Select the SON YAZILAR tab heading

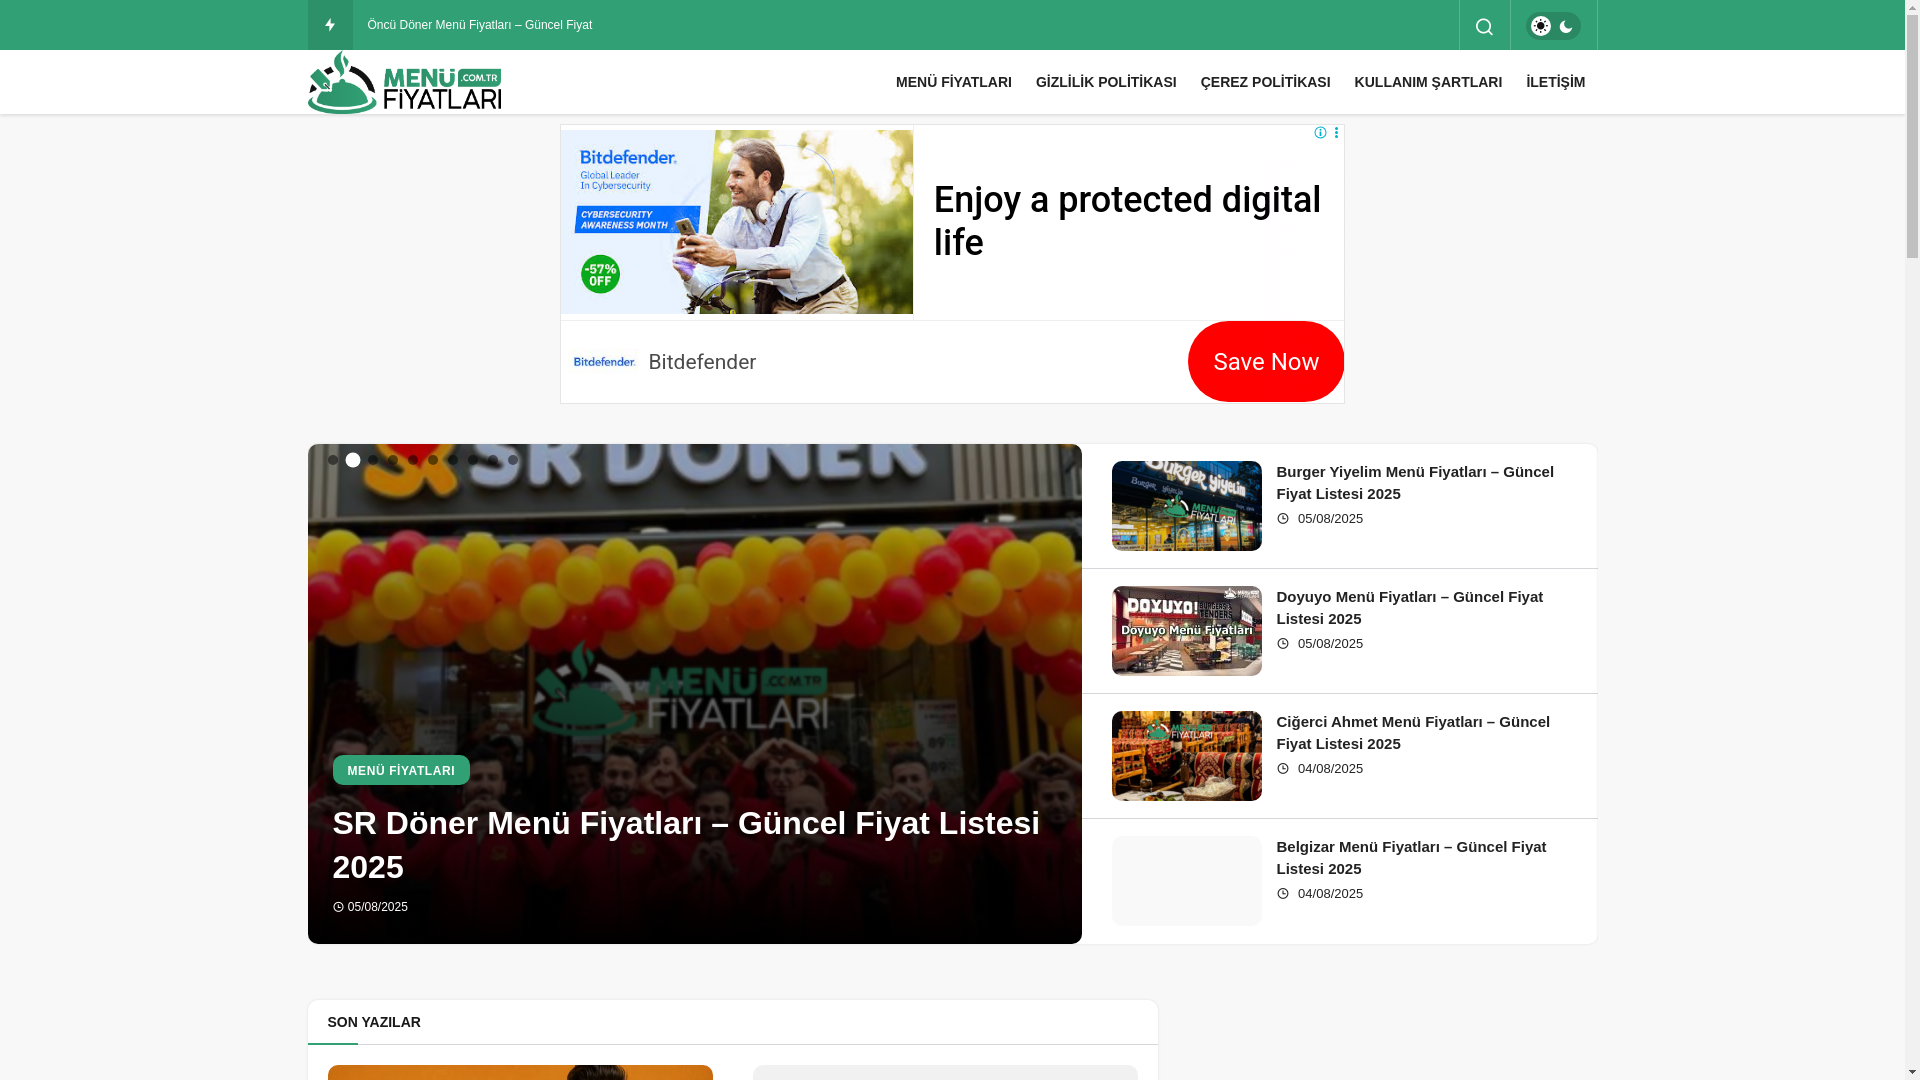pyautogui.click(x=374, y=1022)
